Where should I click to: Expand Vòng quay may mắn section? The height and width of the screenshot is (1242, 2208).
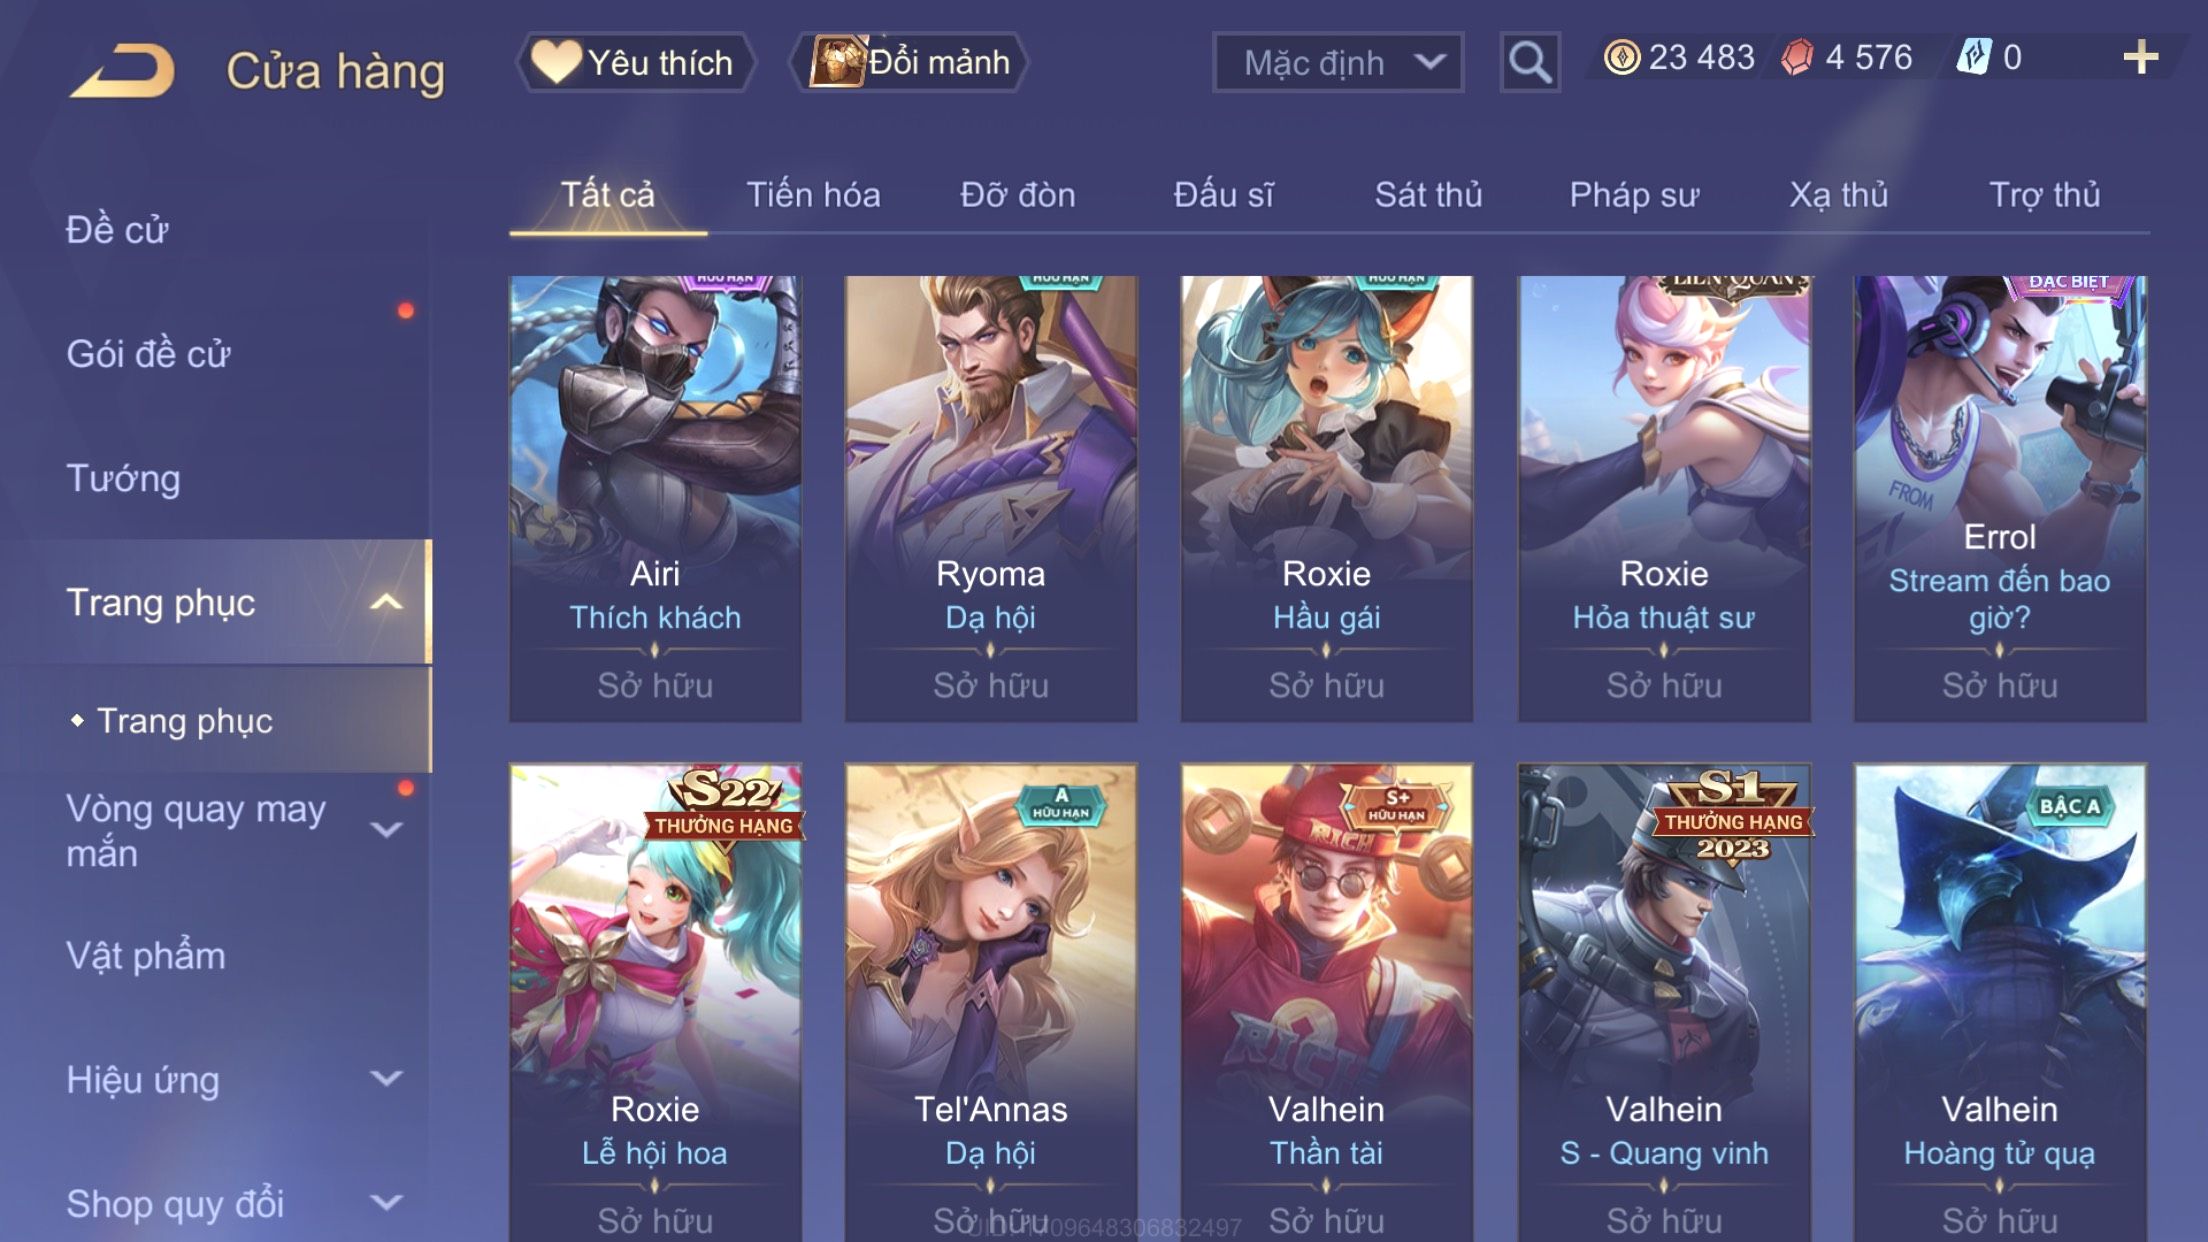(386, 830)
